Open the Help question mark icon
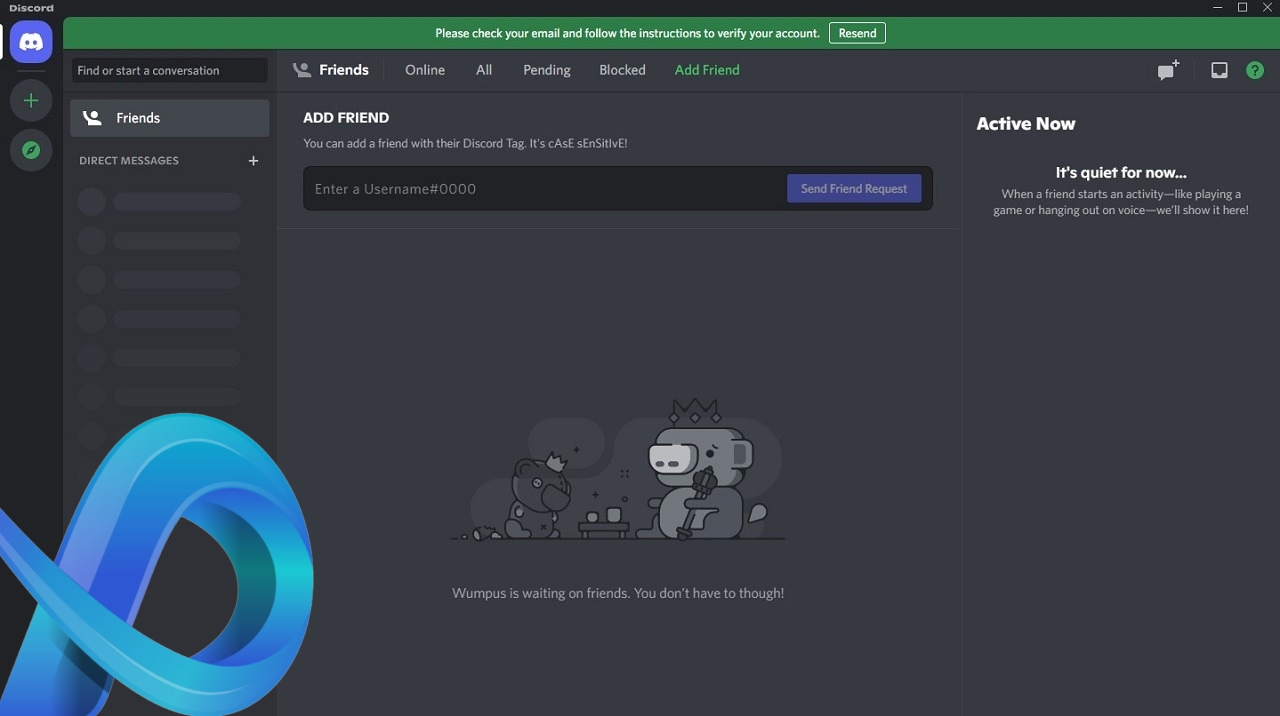The image size is (1280, 716). (x=1255, y=70)
